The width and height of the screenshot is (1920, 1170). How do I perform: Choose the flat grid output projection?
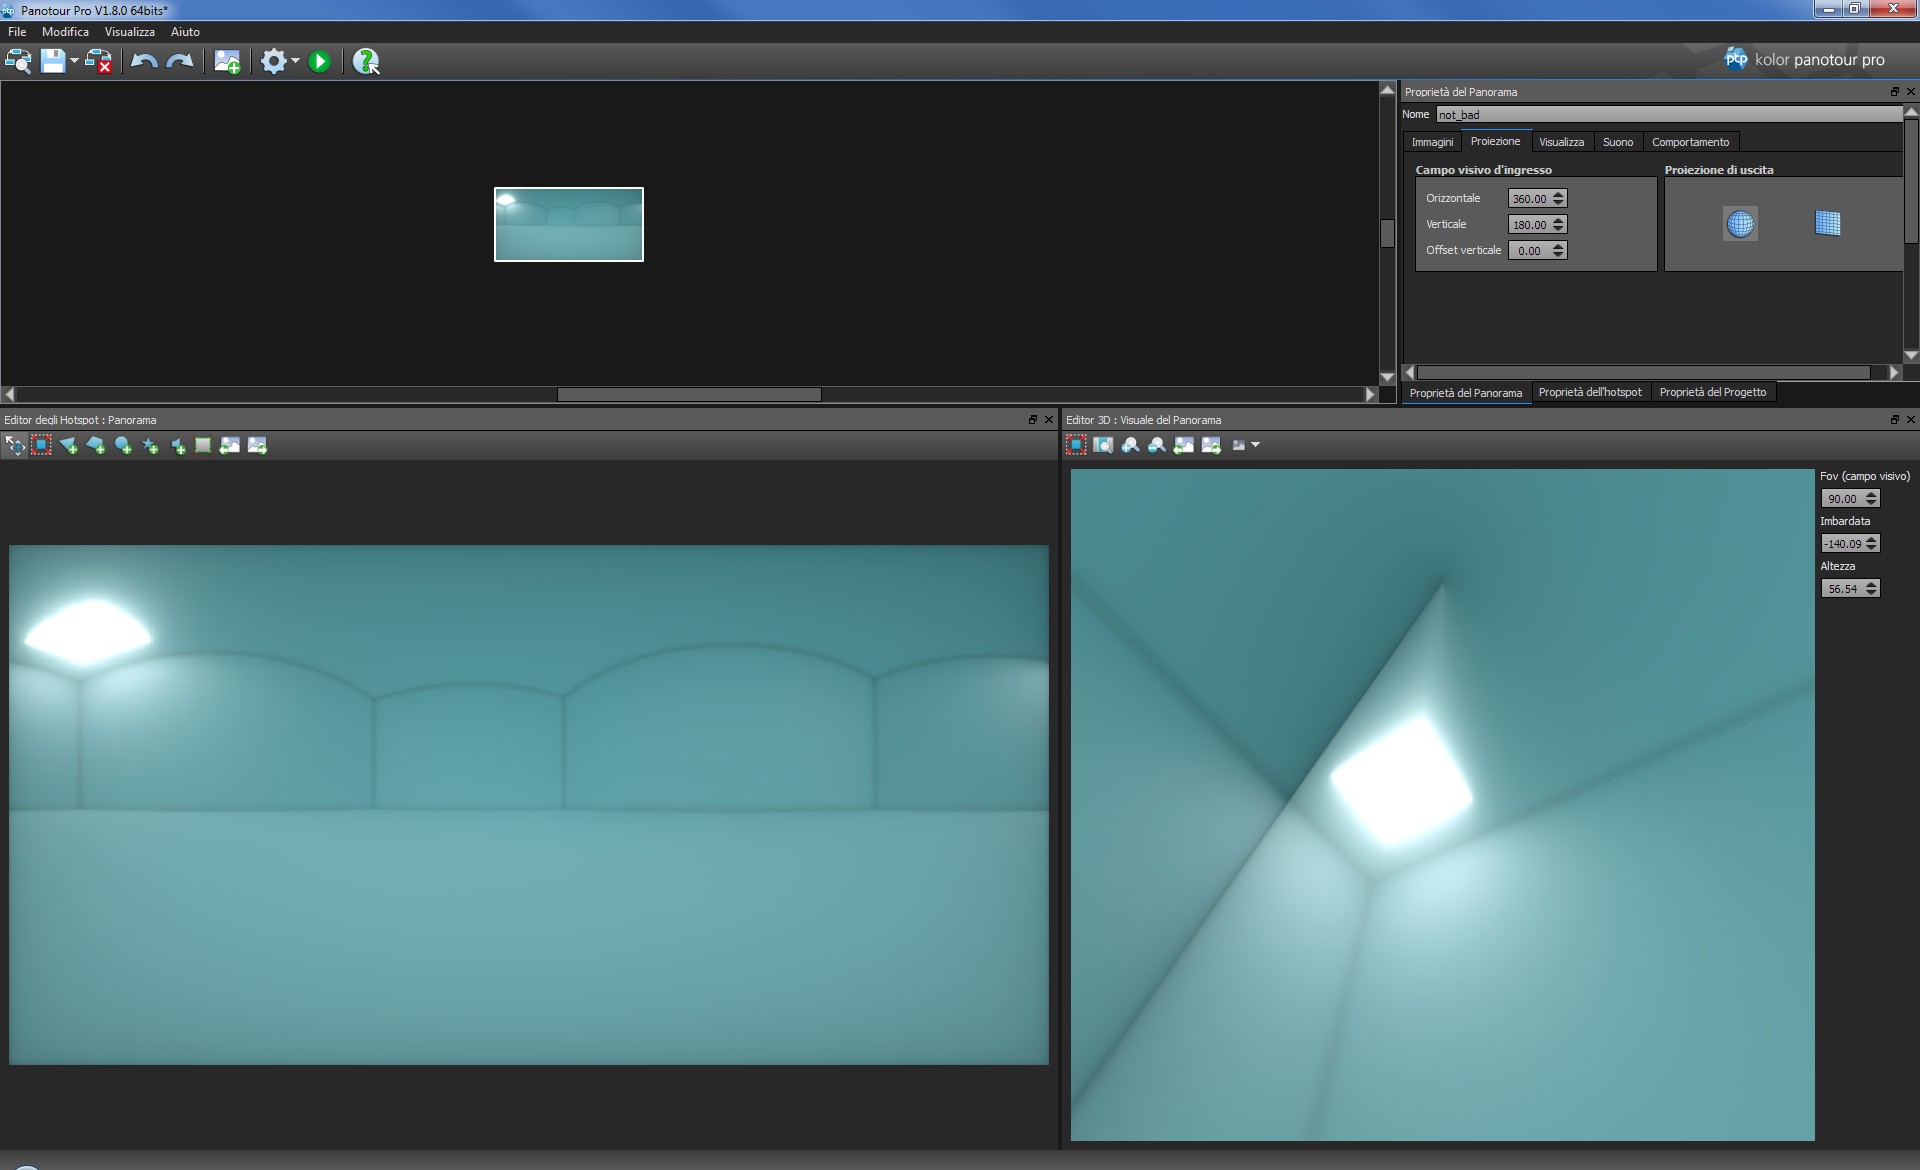point(1827,224)
